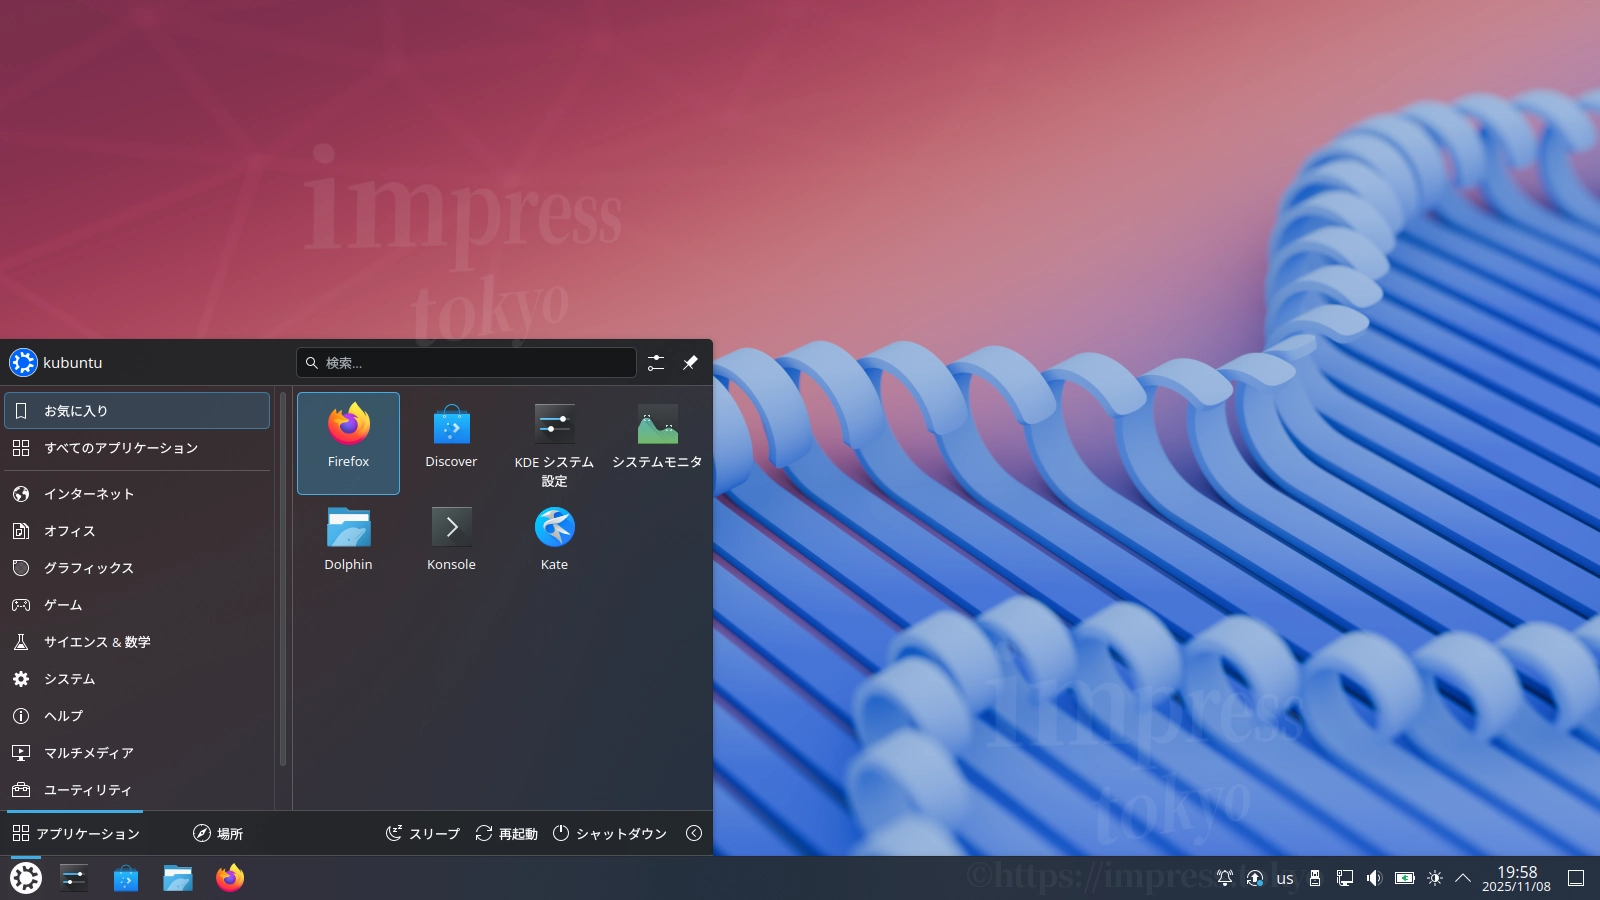The width and height of the screenshot is (1600, 900).
Task: Open the clock showing 19:58
Action: (x=1517, y=878)
